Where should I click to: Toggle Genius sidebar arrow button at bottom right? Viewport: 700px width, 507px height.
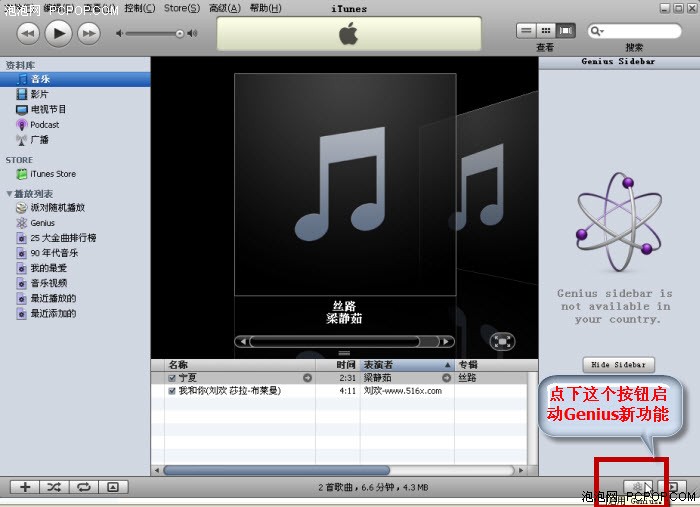[x=673, y=487]
